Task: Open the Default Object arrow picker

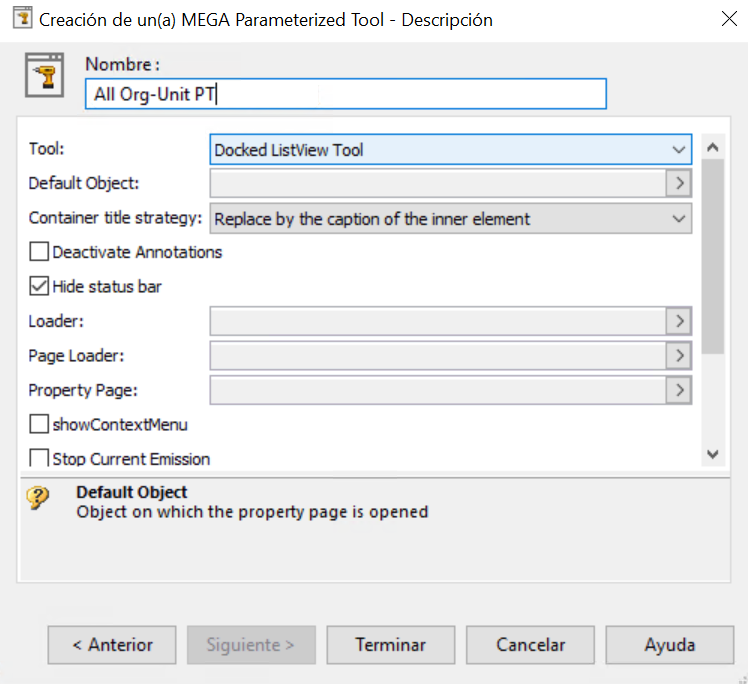Action: click(679, 183)
